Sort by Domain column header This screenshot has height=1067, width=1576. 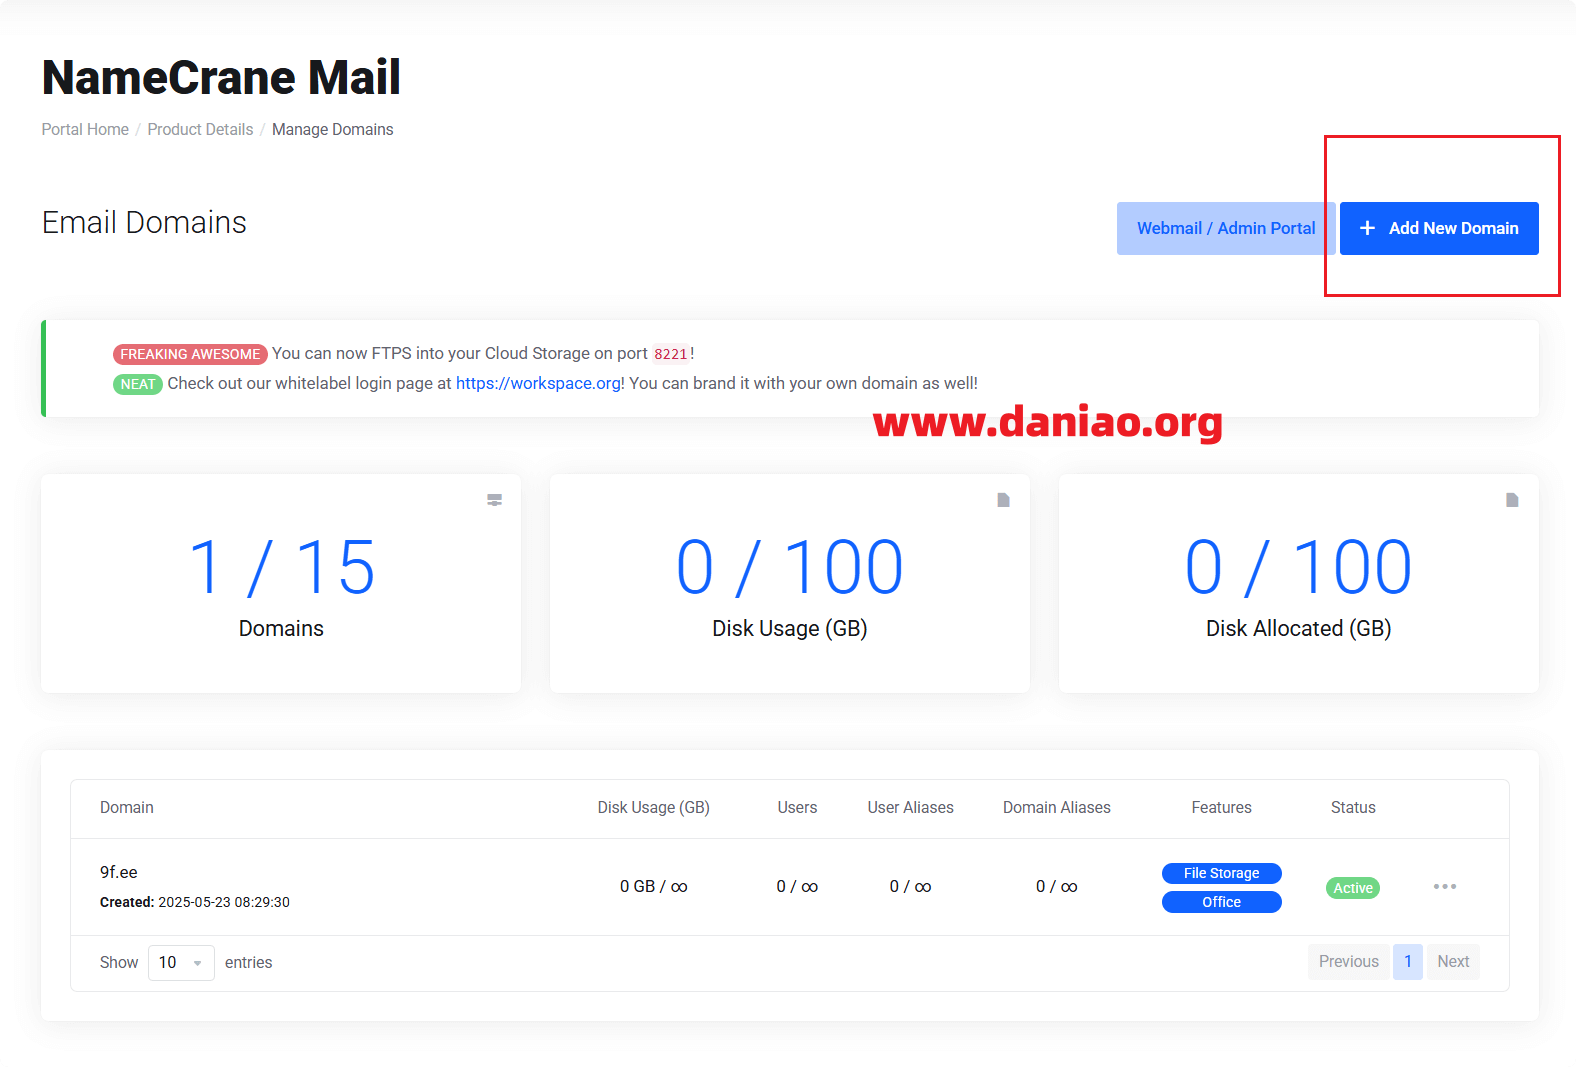(x=127, y=807)
